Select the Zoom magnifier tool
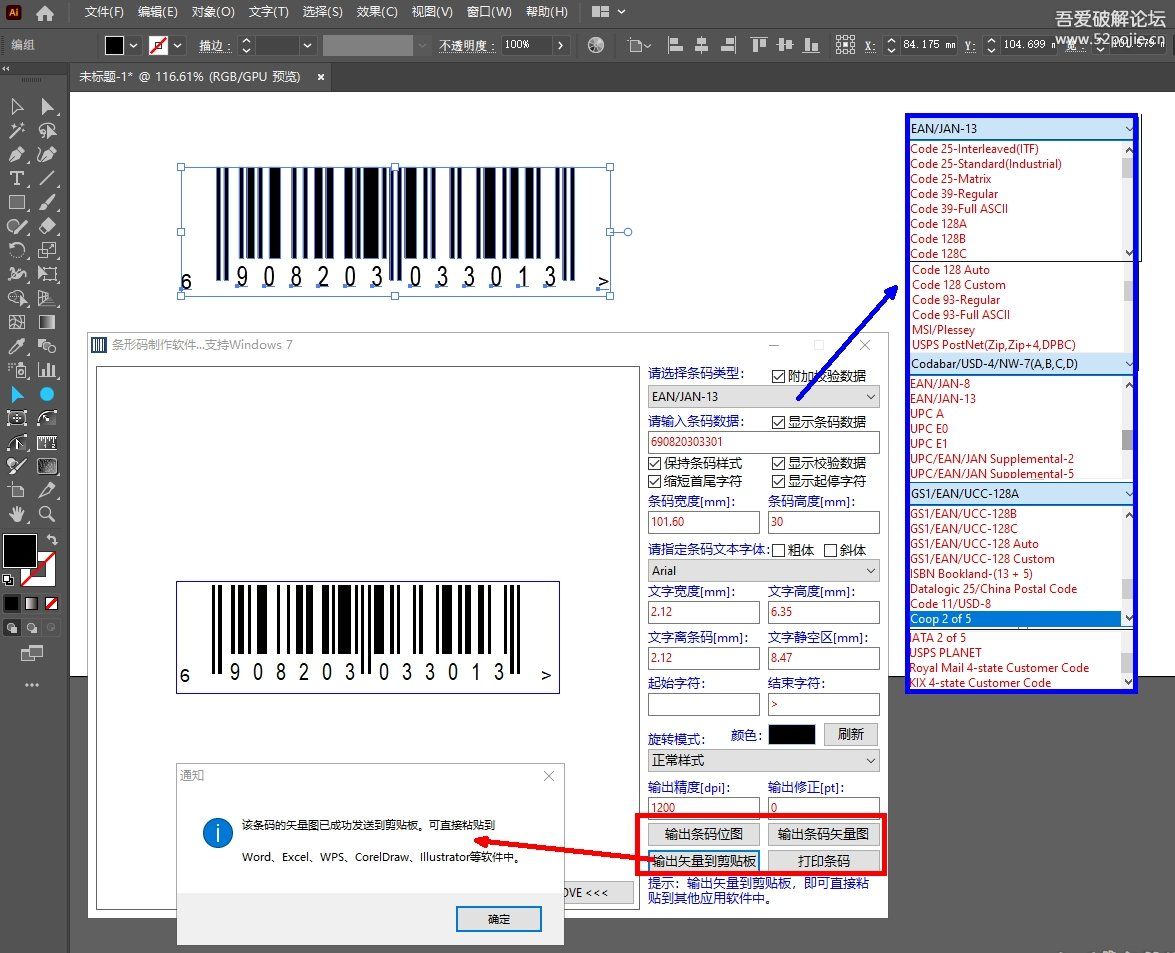 click(x=47, y=514)
